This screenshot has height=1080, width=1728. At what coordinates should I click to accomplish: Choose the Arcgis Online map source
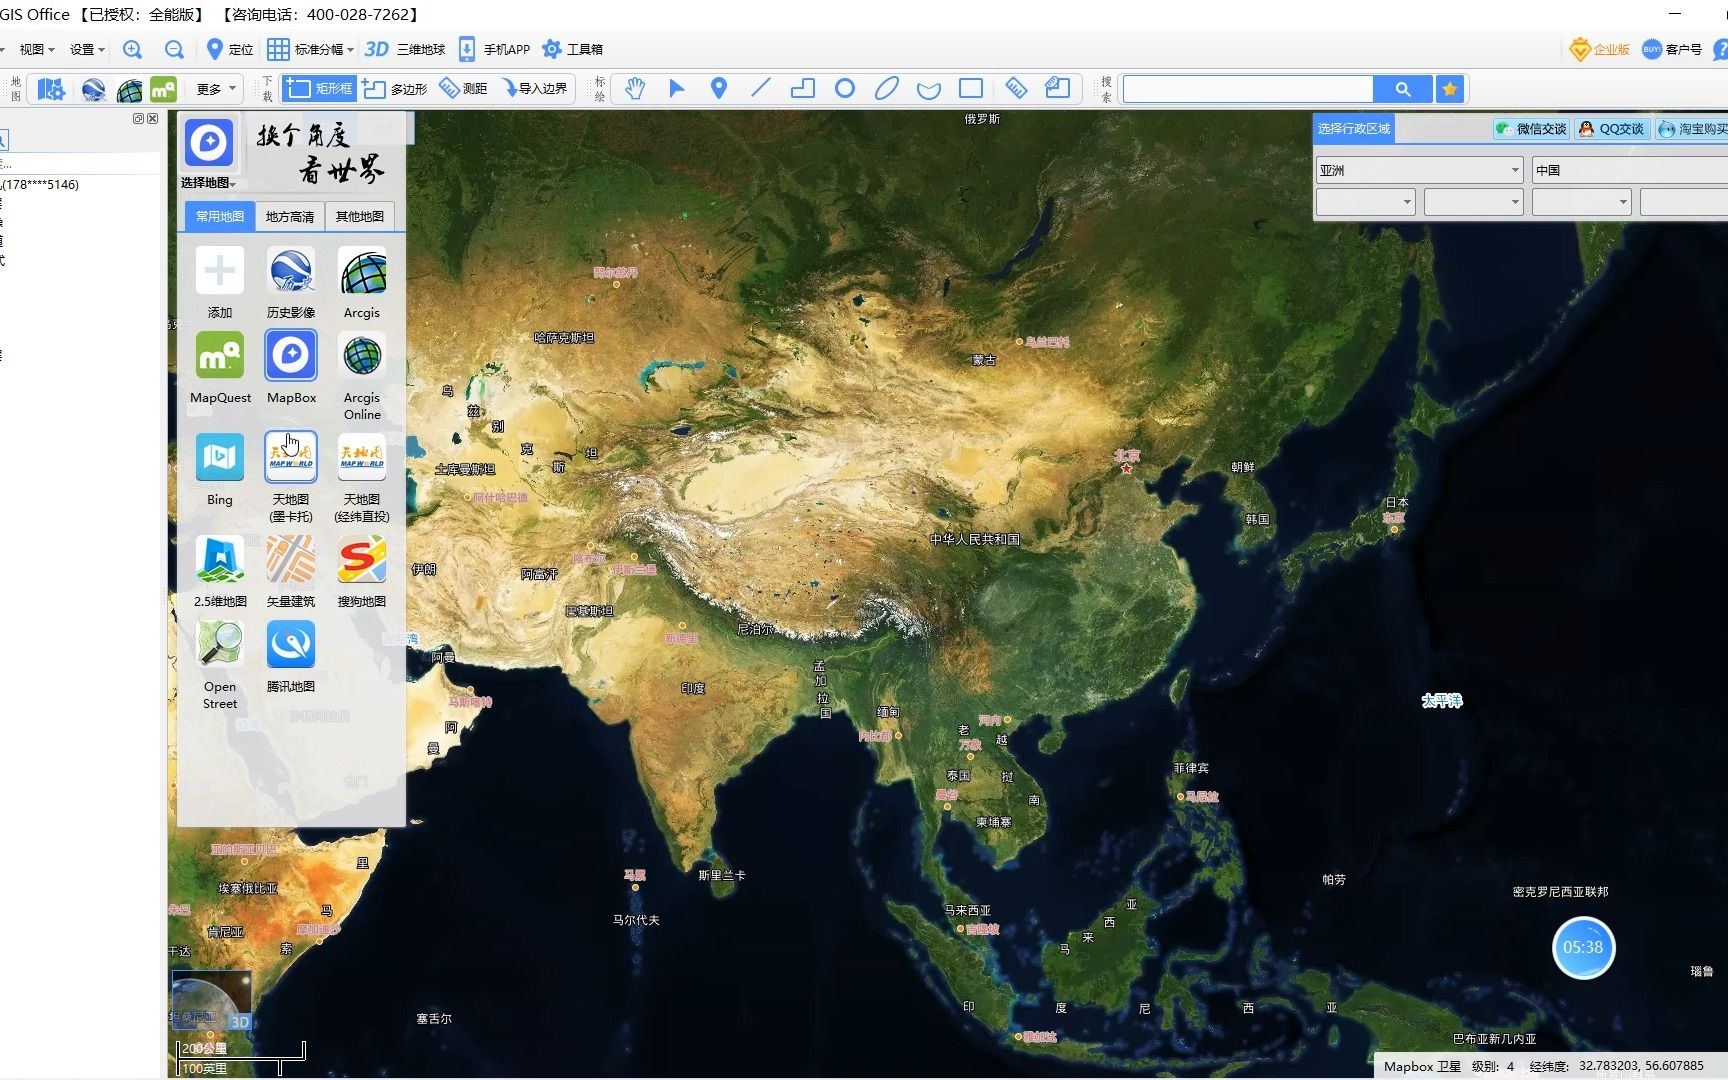(362, 376)
